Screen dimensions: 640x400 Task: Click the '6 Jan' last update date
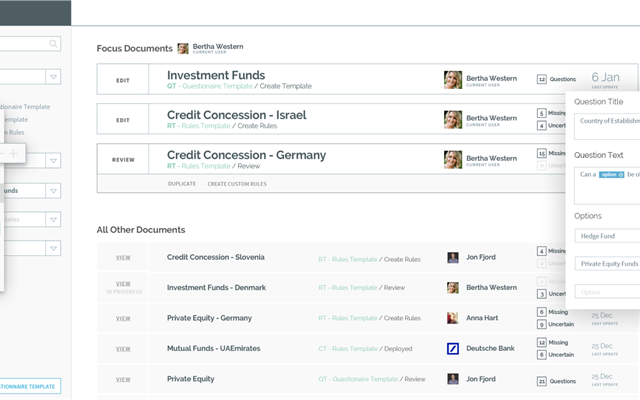[x=606, y=77]
